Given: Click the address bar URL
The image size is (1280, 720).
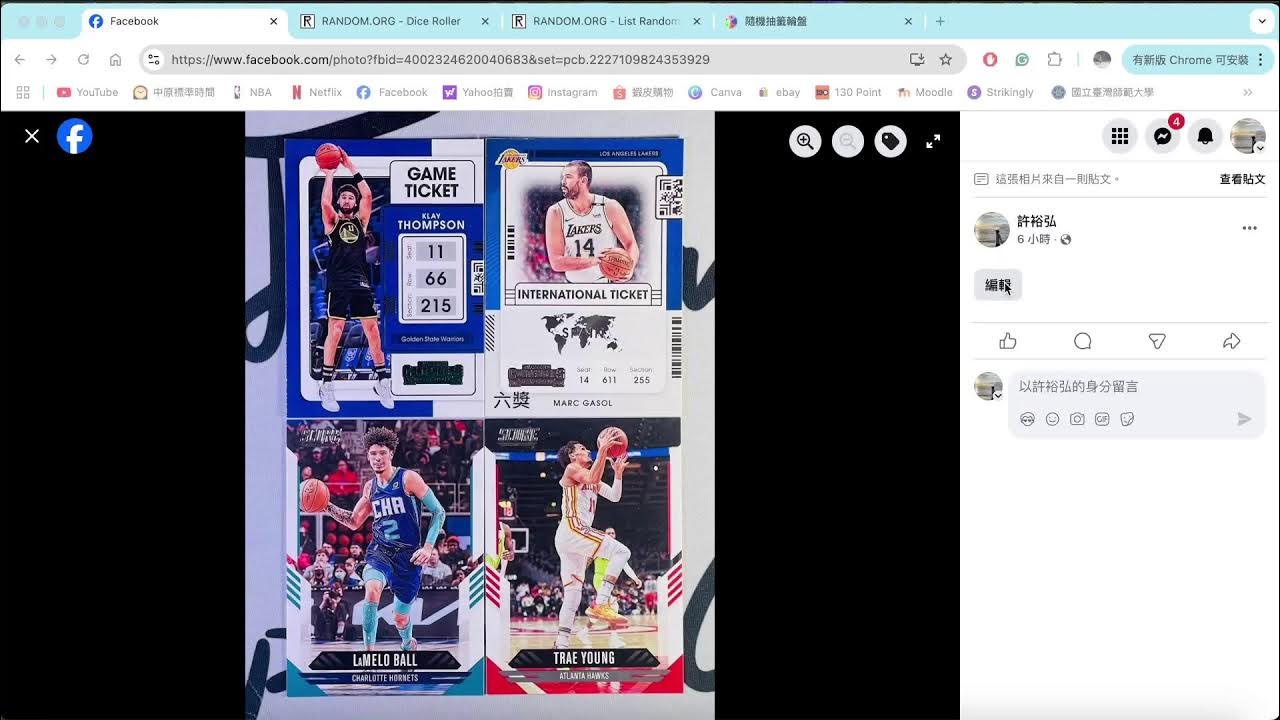Looking at the screenshot, I should click(440, 60).
